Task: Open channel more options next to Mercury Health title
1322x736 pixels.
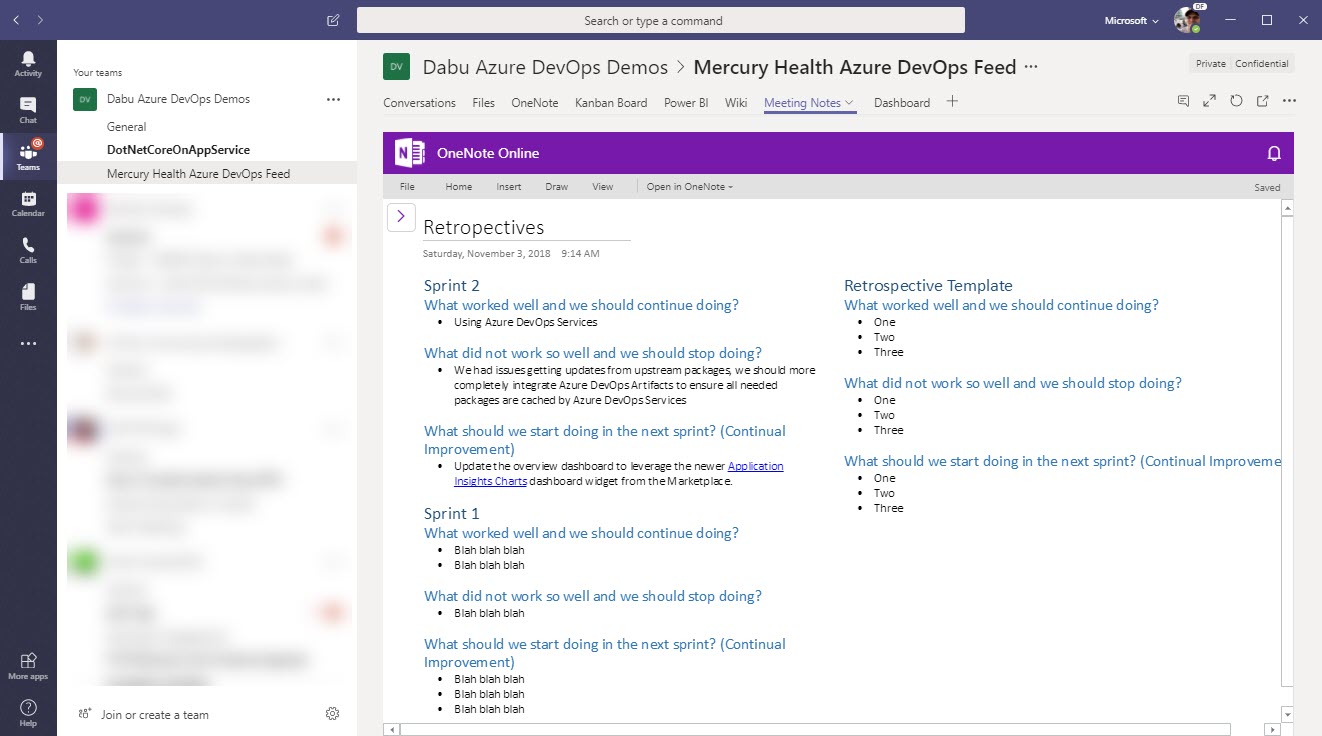Action: pos(1032,67)
